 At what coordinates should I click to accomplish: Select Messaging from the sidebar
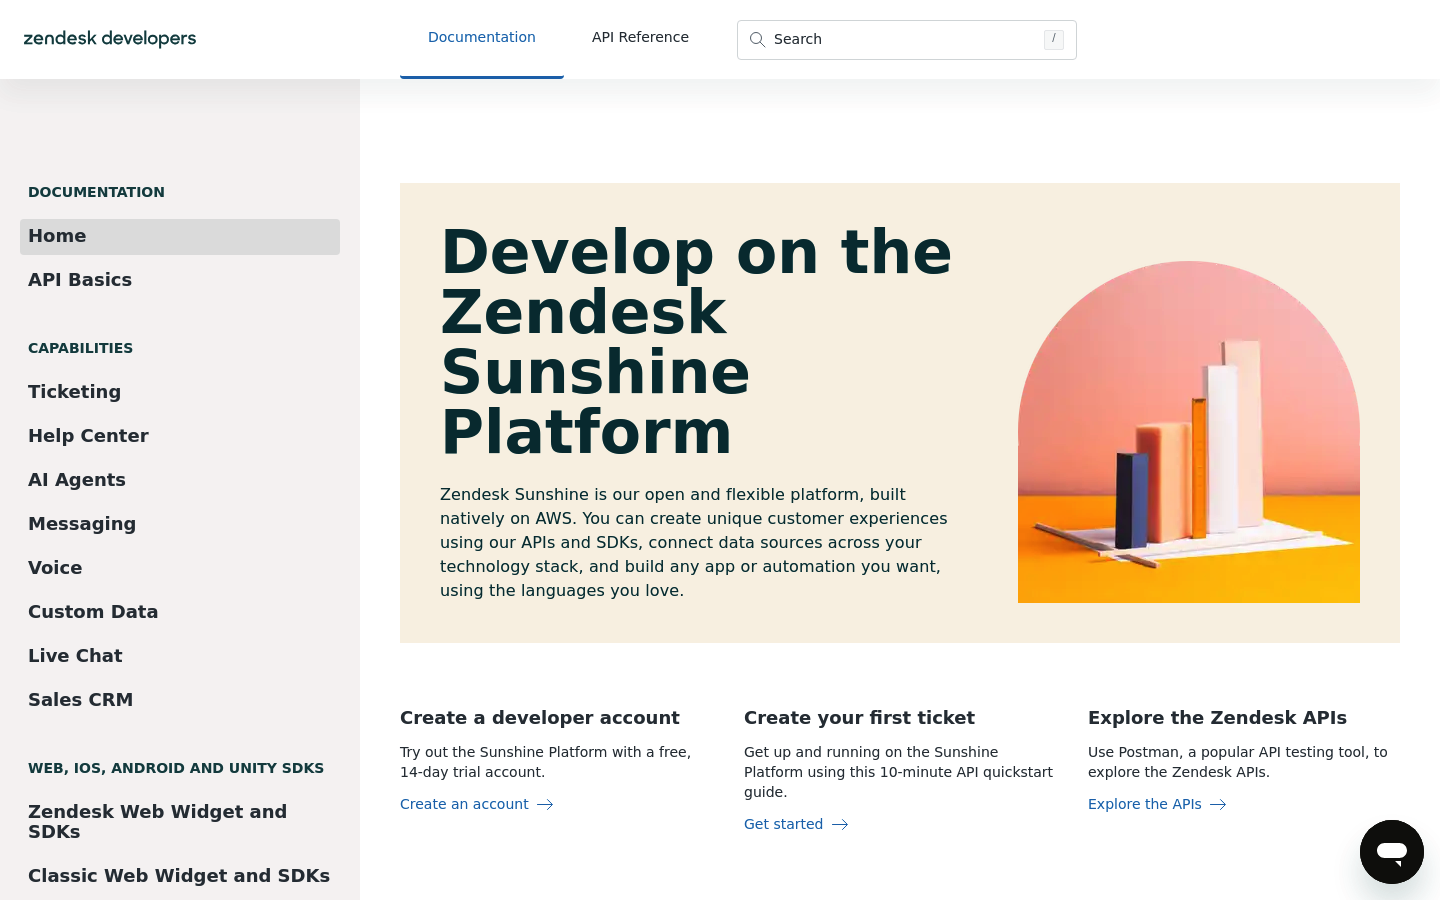(82, 524)
